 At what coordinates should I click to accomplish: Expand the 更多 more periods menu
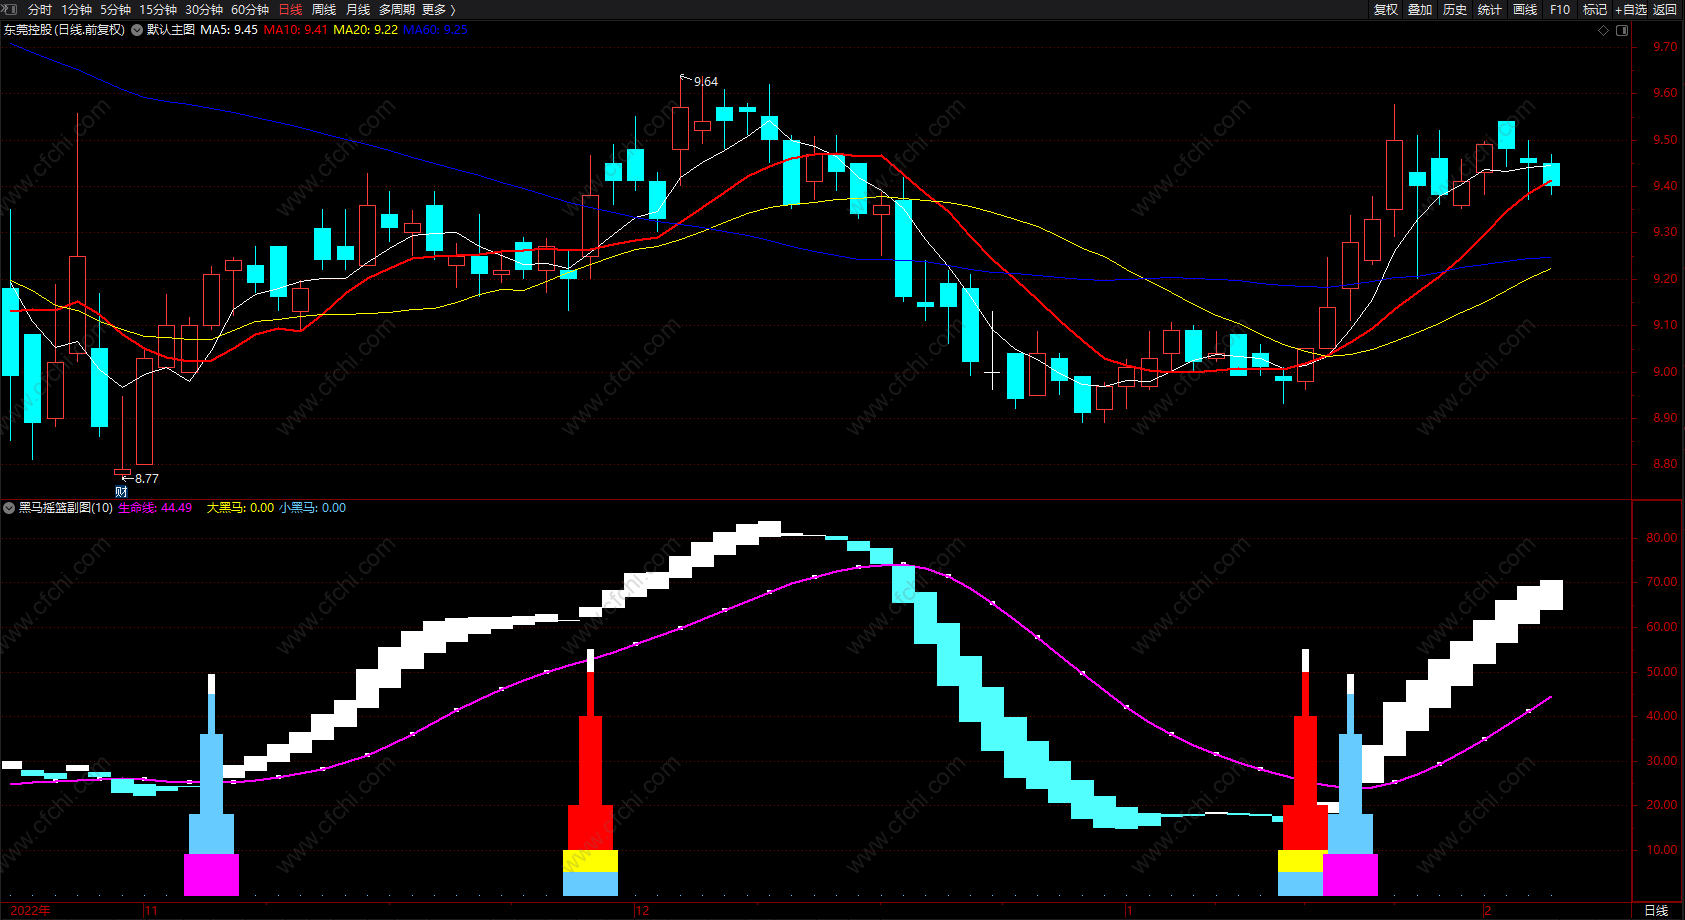pyautogui.click(x=439, y=9)
